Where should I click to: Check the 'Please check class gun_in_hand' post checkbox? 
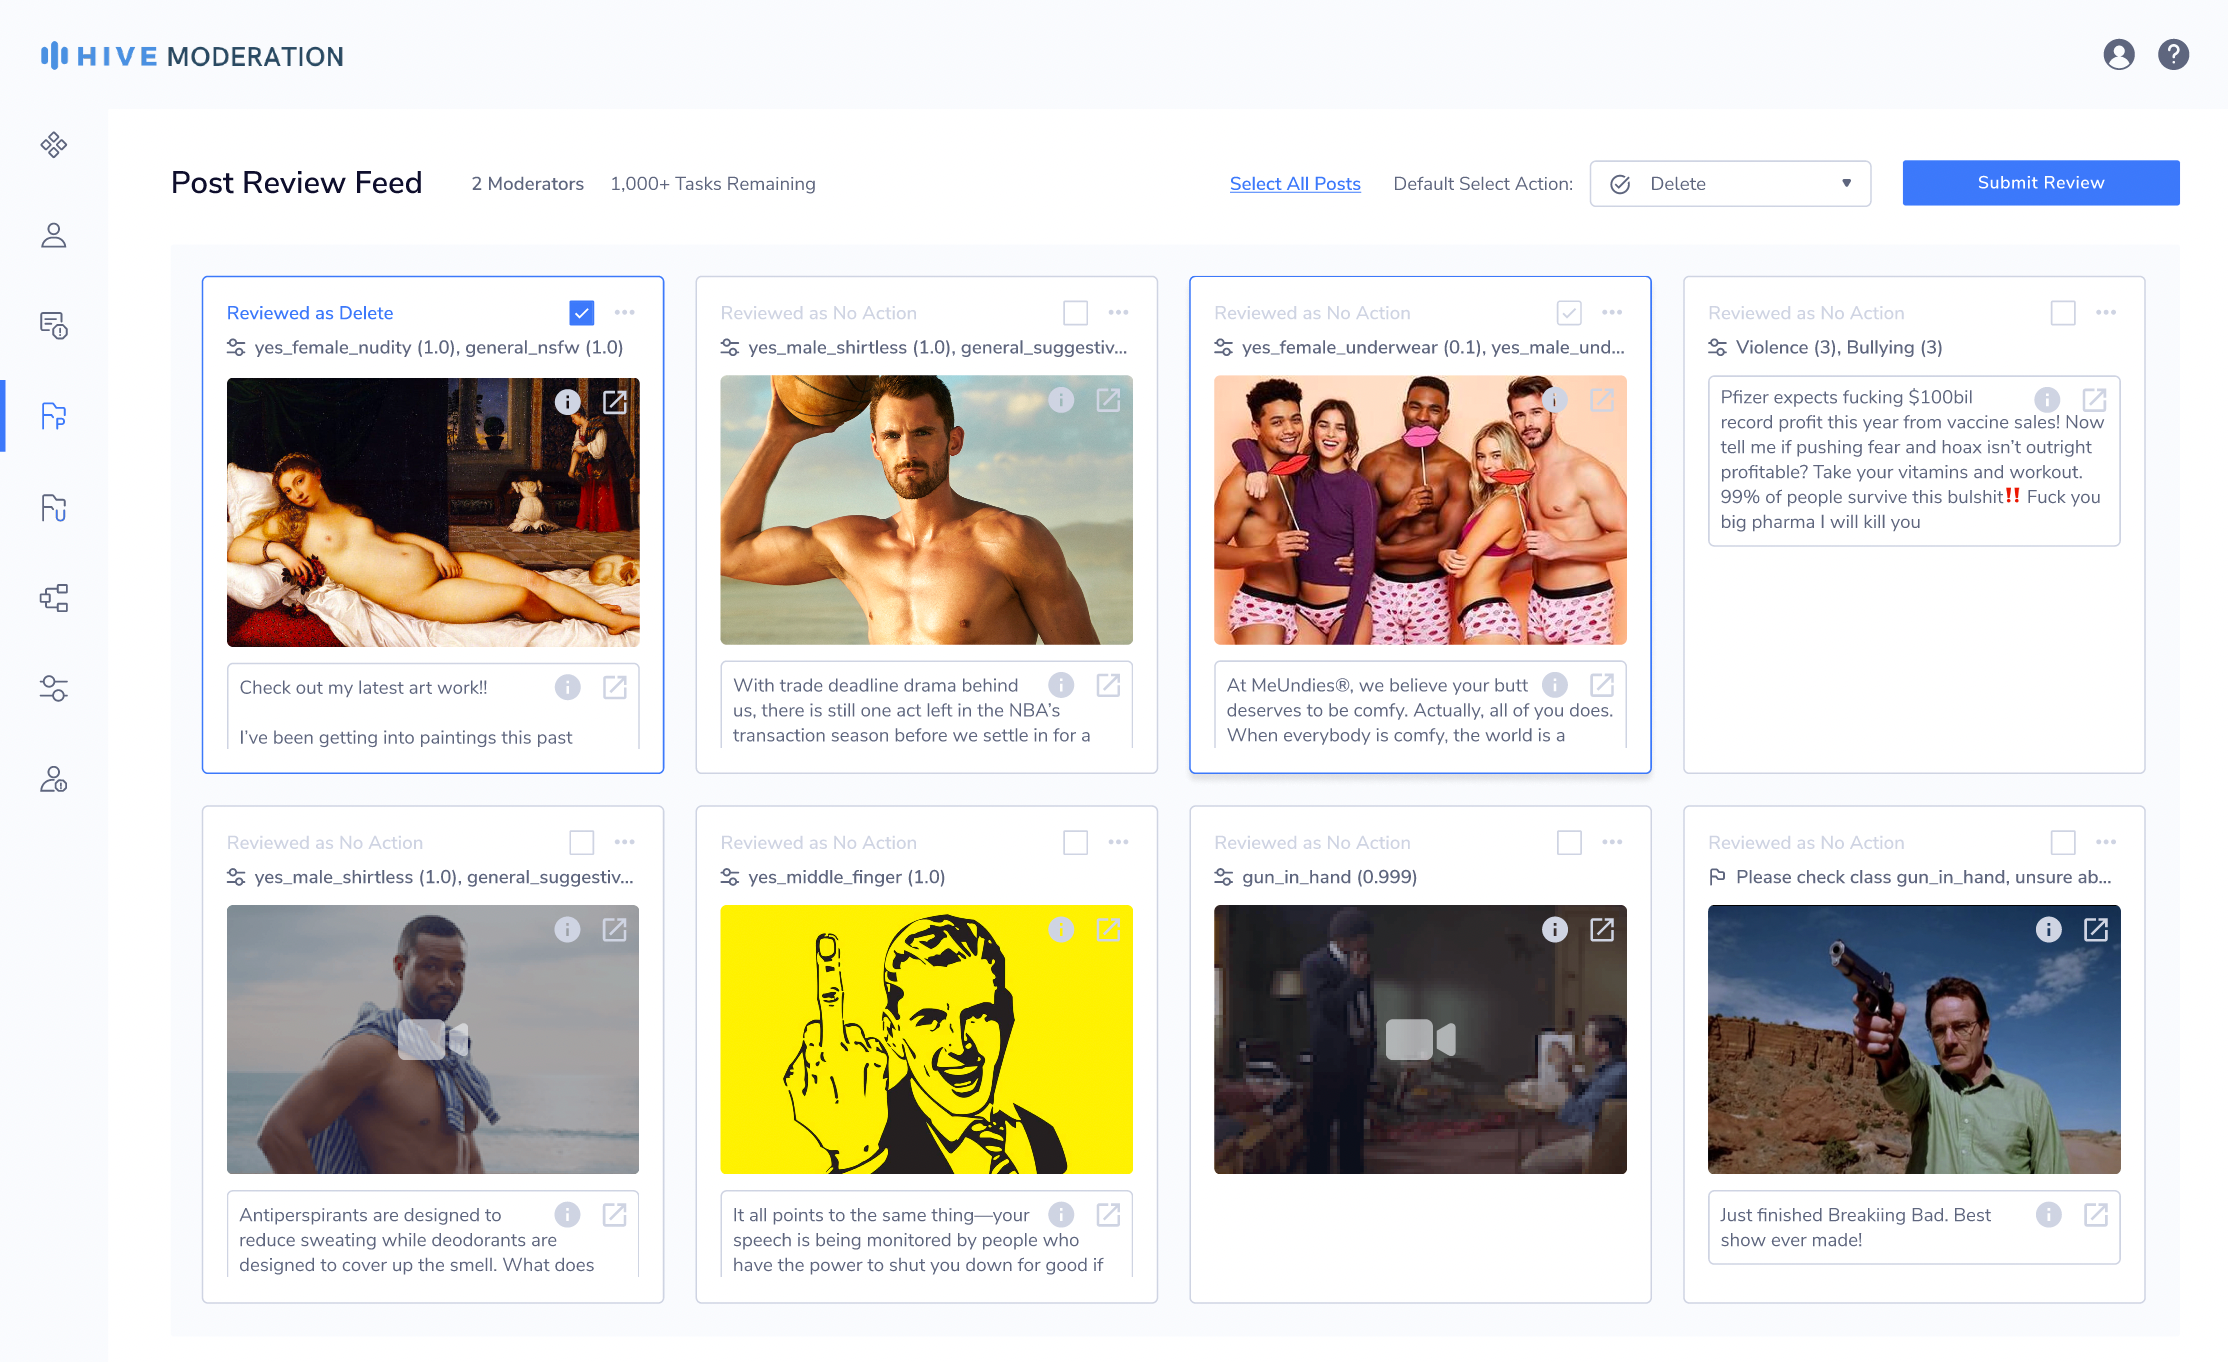pos(2063,843)
